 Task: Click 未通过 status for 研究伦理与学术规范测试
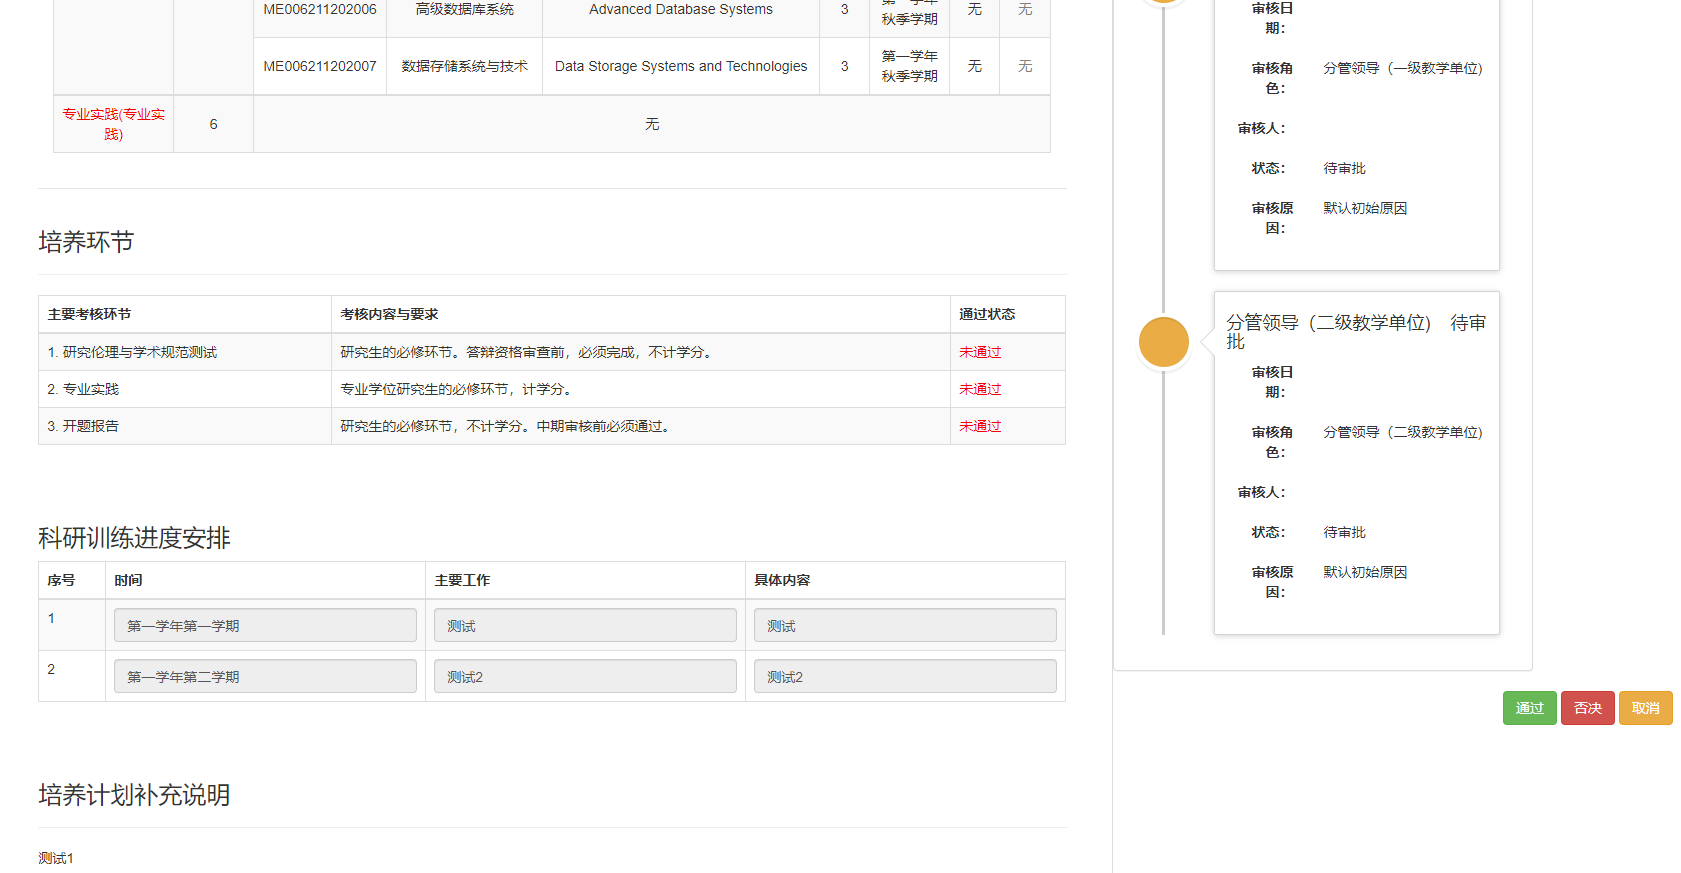980,352
